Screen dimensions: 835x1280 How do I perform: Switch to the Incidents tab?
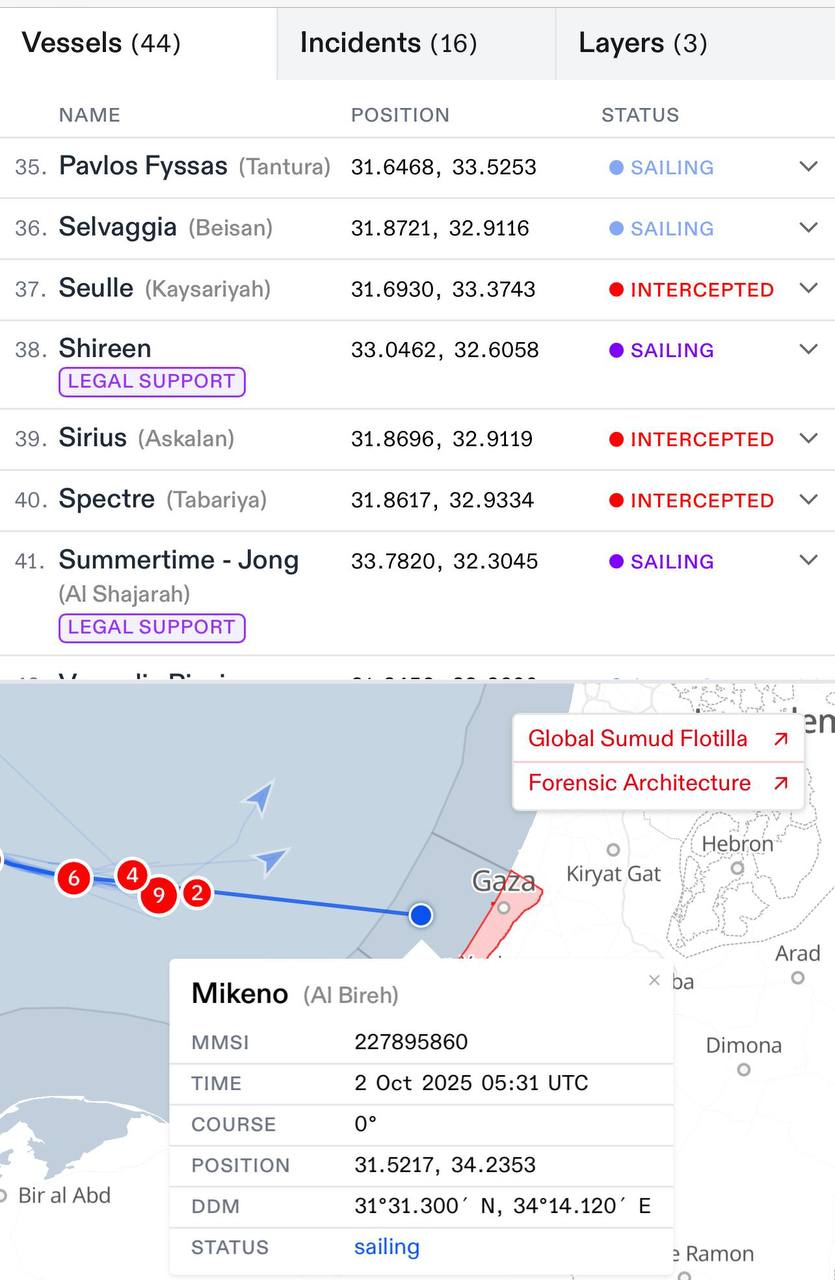[388, 43]
